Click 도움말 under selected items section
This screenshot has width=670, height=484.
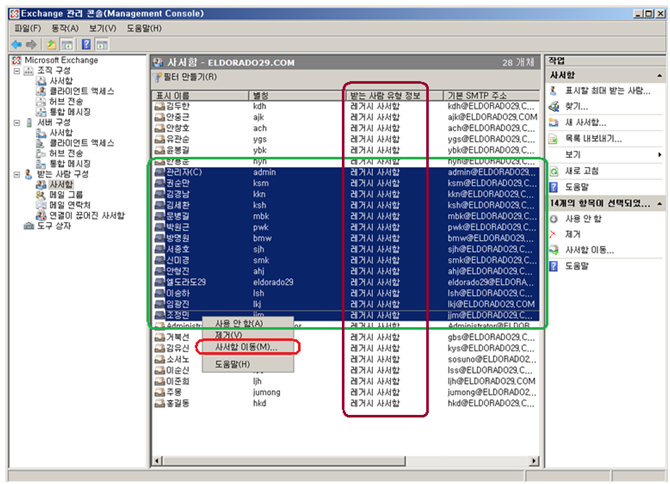click(577, 266)
